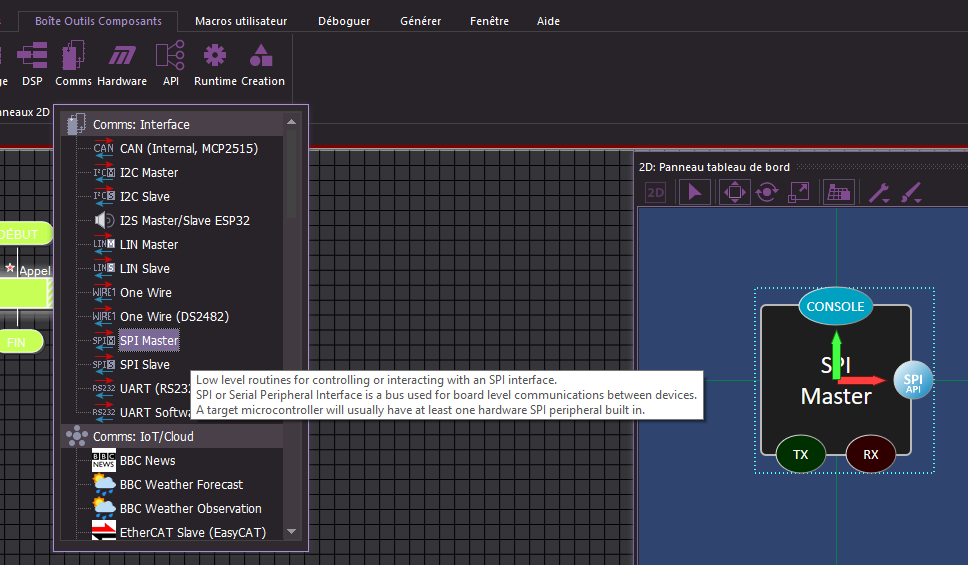Screen dimensions: 968x565
Task: Switch to the Déboguer tab
Action: pos(344,21)
